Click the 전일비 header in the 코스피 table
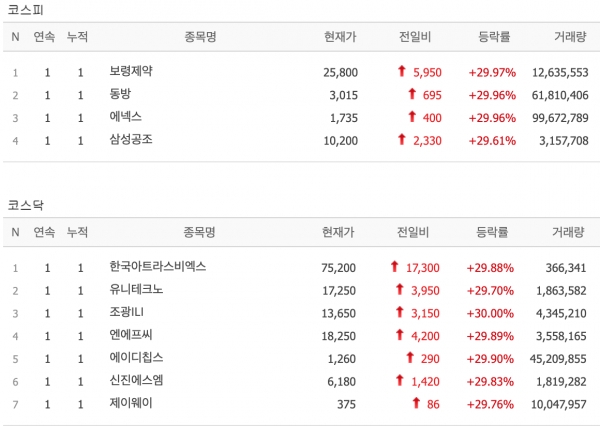Viewport: 600px width, 426px height. [415, 37]
